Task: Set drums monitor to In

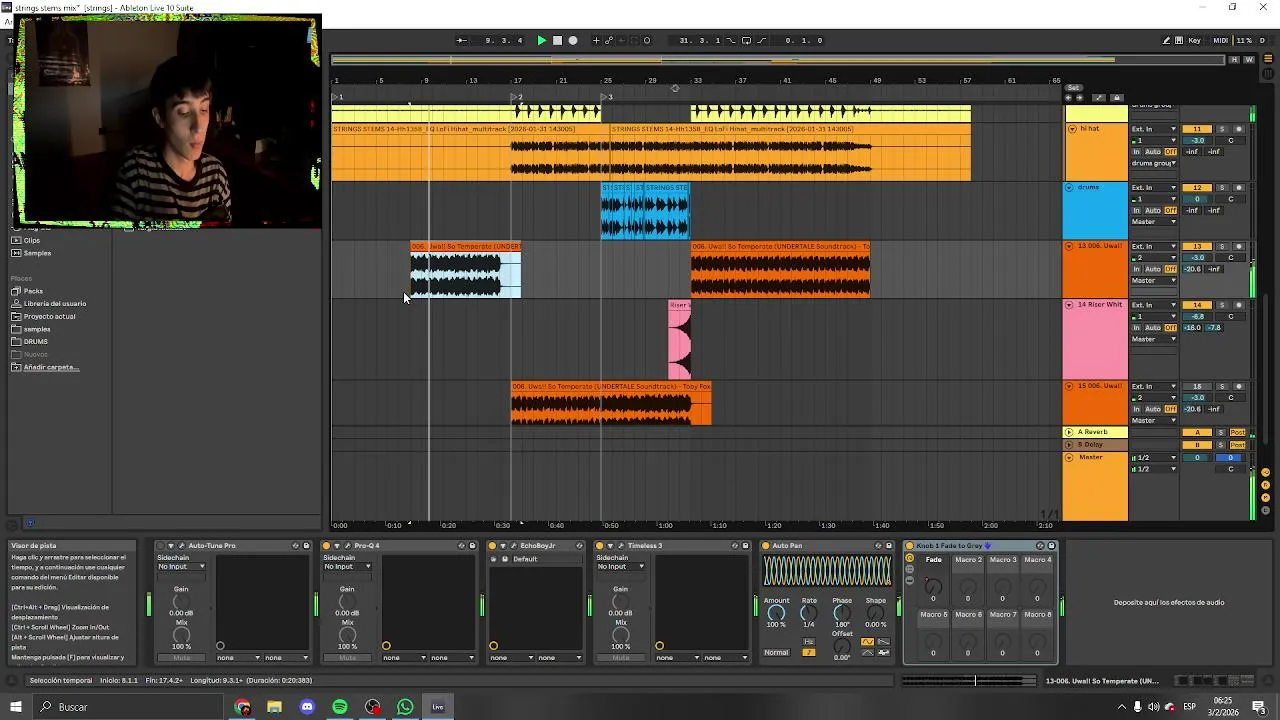Action: click(1137, 211)
